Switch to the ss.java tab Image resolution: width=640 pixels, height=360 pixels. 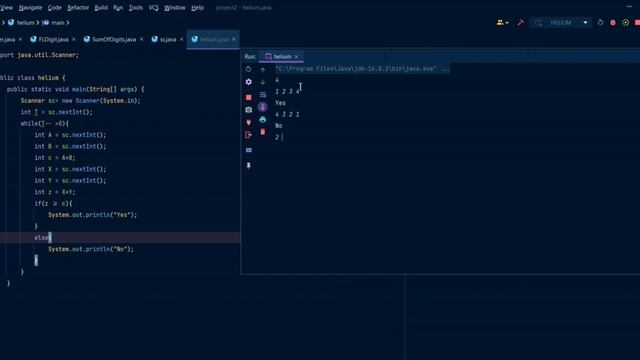[168, 40]
